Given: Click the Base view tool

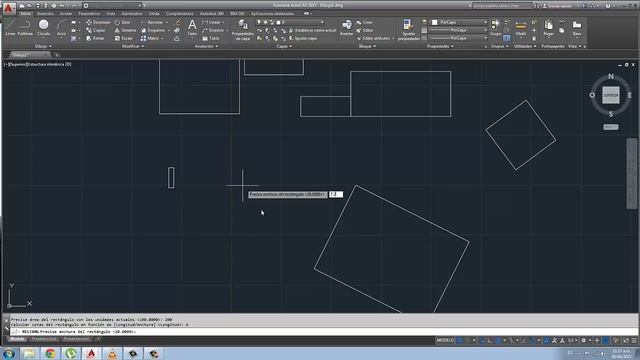Looking at the screenshot, I should (x=577, y=28).
